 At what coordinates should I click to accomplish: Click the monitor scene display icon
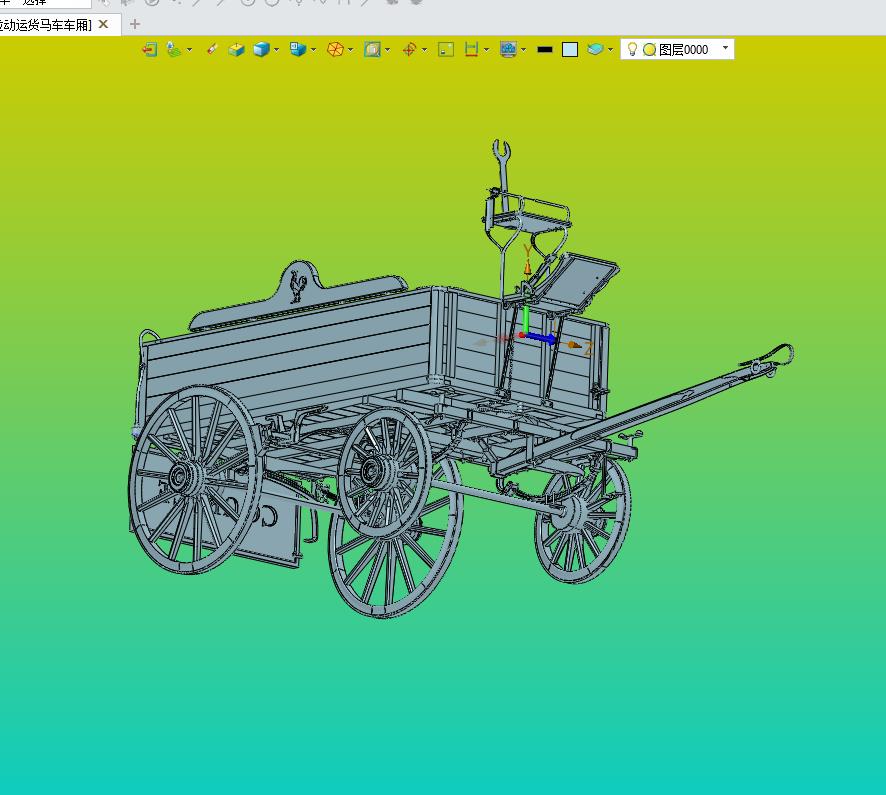click(509, 50)
